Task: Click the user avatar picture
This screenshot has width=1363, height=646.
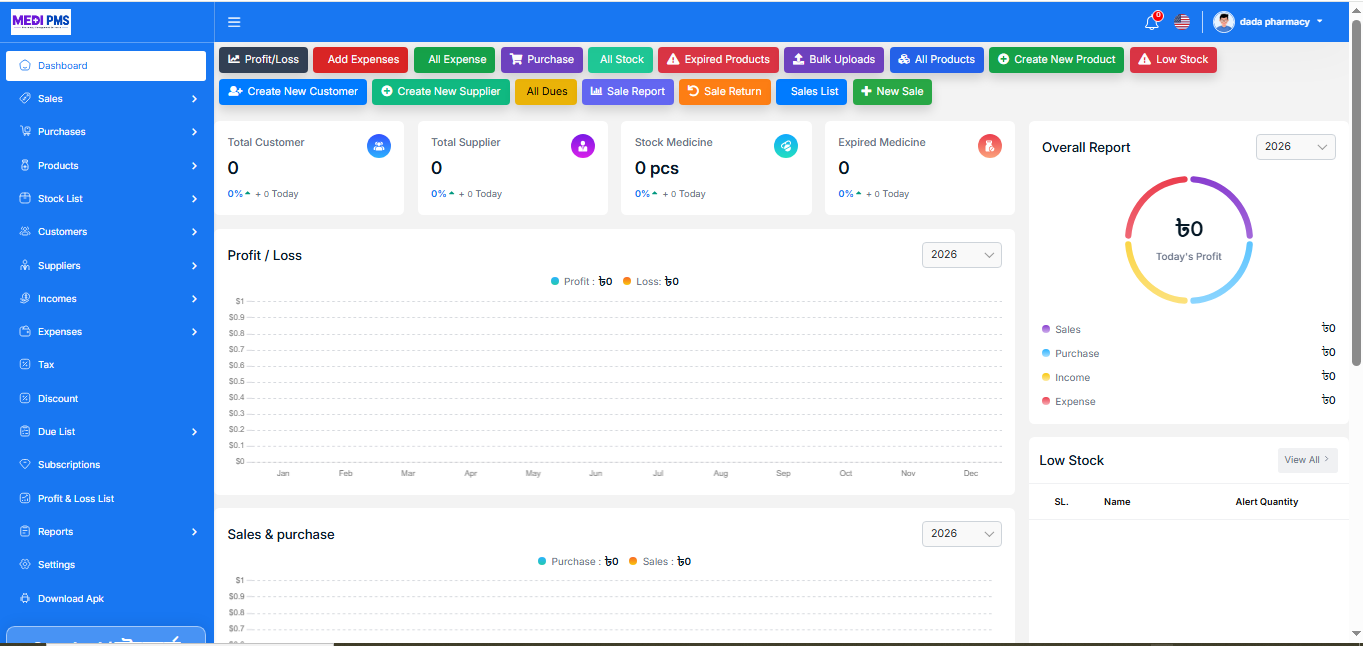Action: [1224, 22]
